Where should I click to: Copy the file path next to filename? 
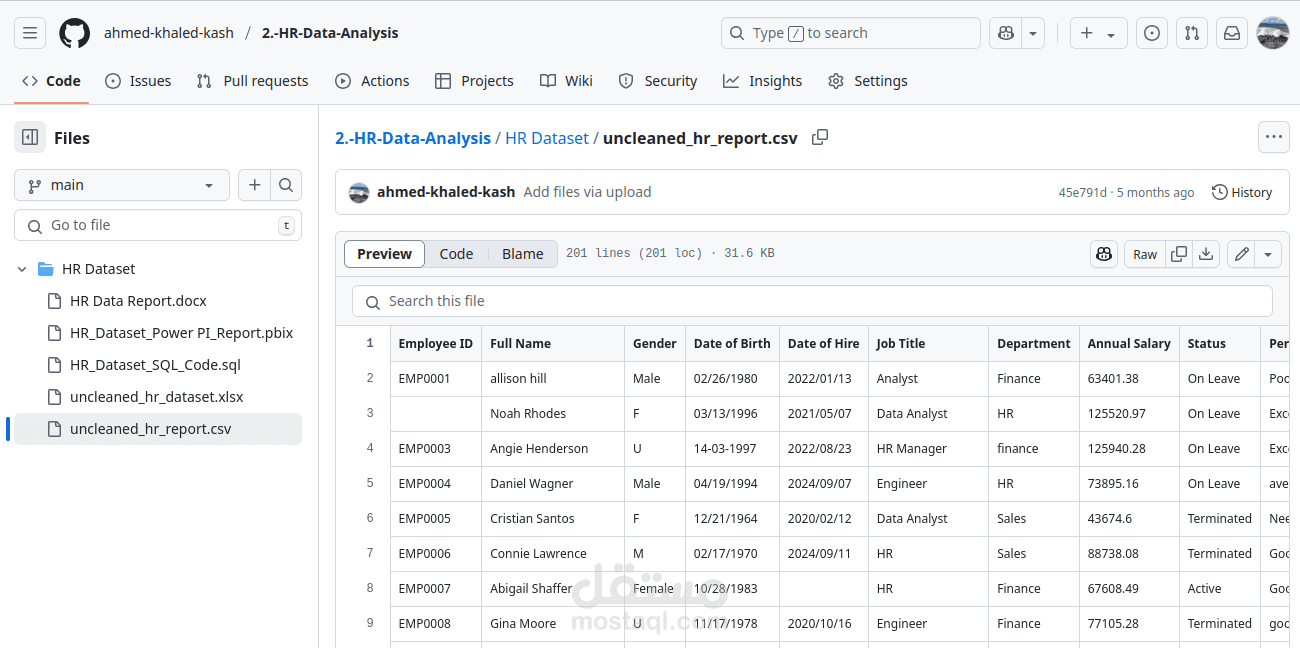(820, 137)
